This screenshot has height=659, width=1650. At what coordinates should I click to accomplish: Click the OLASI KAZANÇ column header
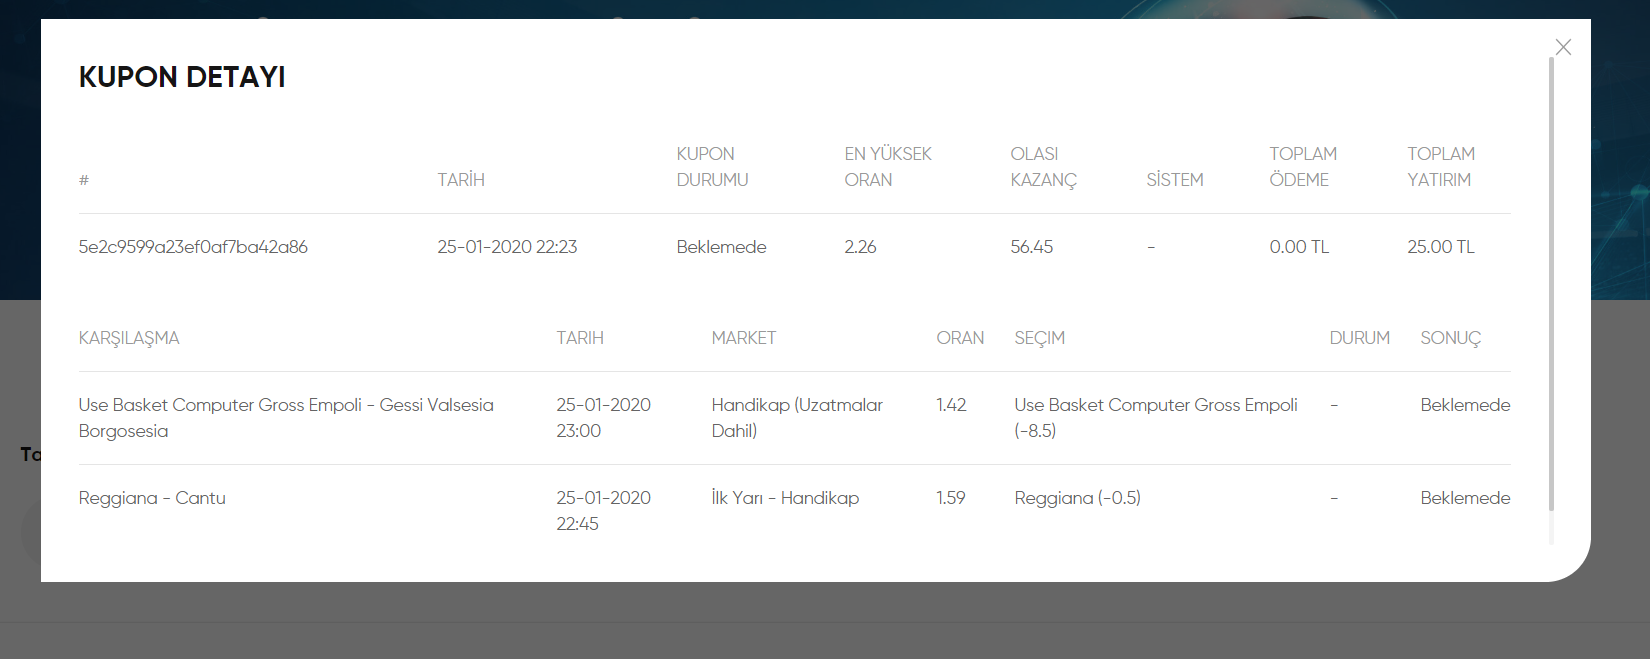(1043, 167)
